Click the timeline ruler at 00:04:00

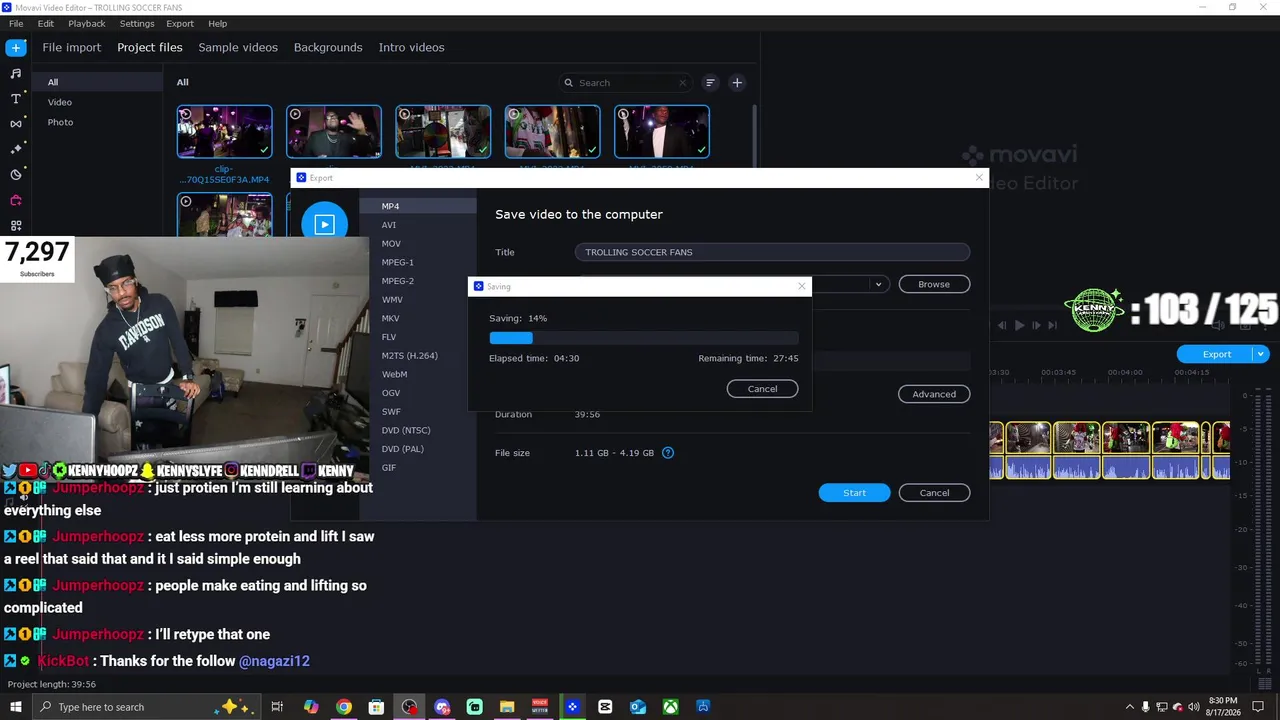tap(1125, 372)
